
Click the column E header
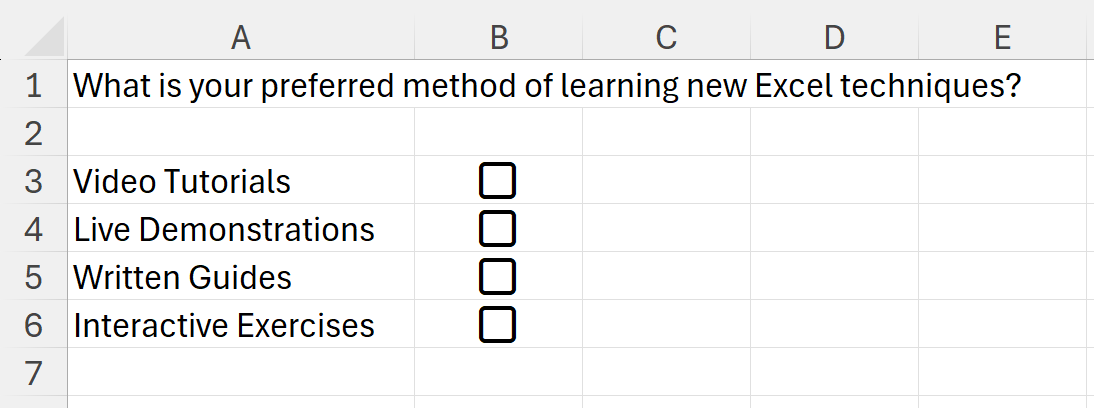[x=1002, y=38]
